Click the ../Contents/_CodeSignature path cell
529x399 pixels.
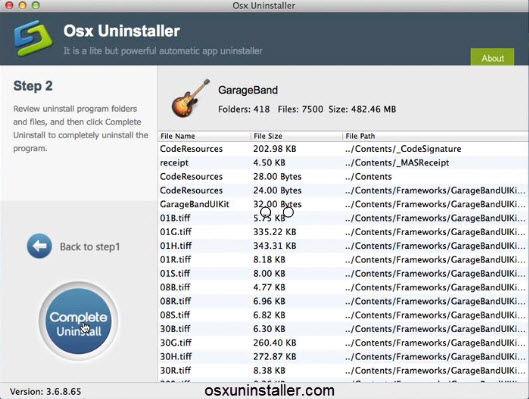pos(403,149)
